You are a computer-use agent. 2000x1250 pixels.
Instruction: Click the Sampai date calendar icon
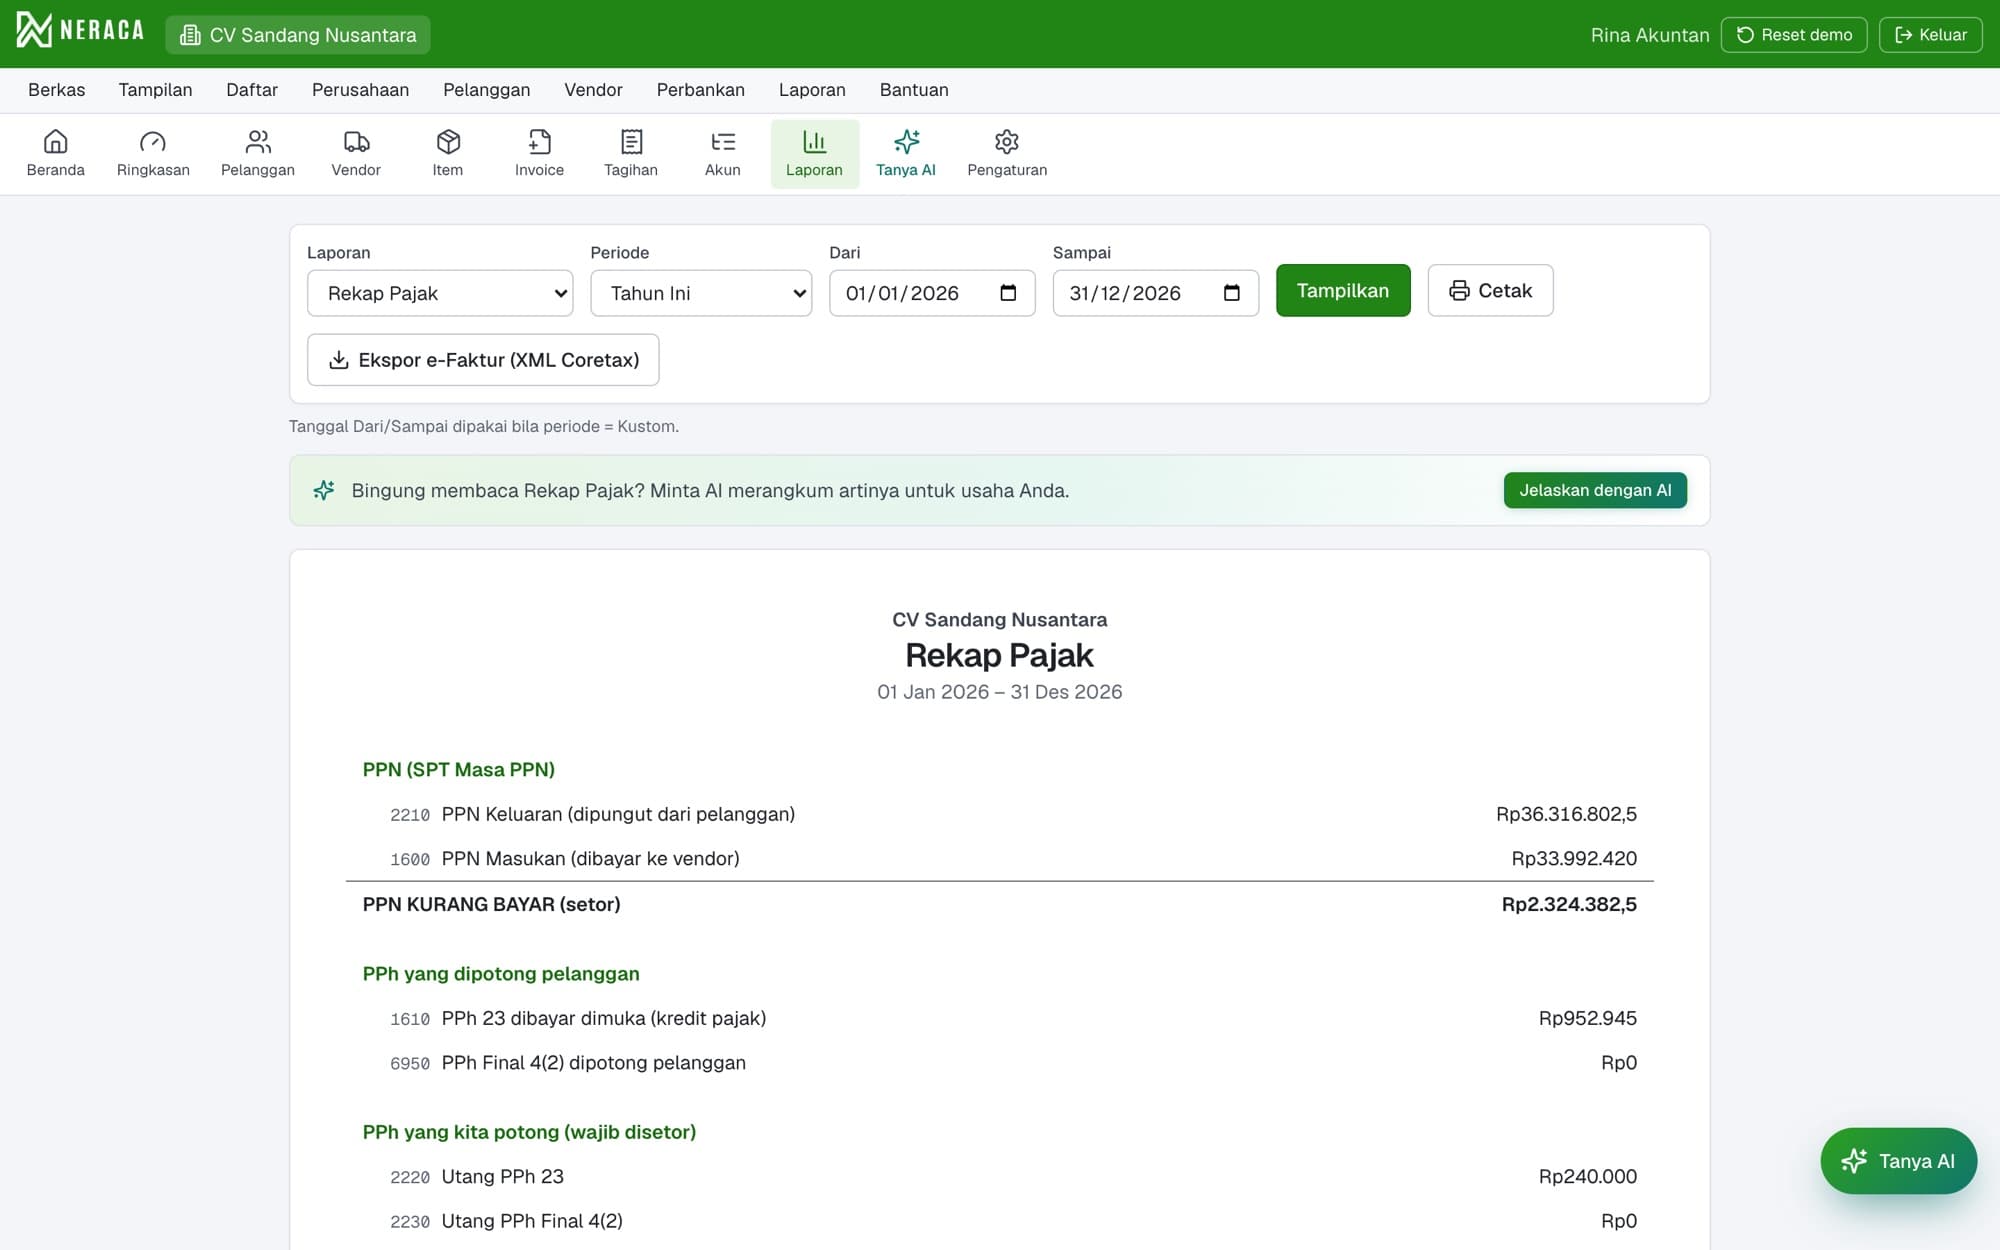tap(1232, 293)
